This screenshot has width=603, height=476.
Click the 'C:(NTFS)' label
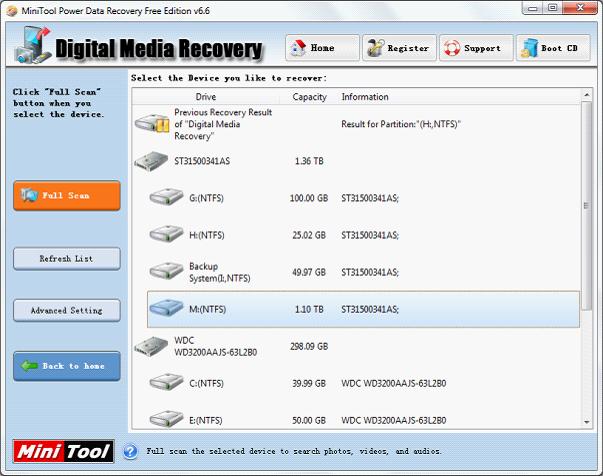tap(206, 383)
